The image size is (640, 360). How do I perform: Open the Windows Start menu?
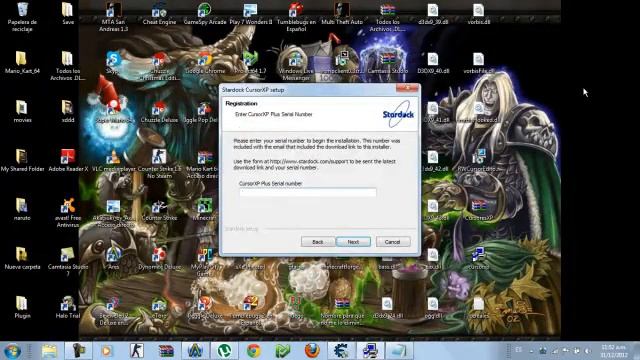pos(12,351)
